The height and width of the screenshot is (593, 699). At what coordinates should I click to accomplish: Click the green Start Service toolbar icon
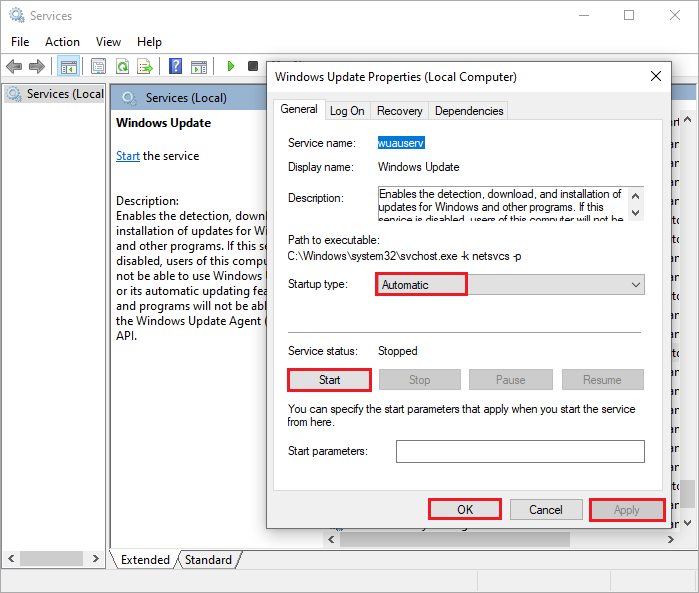pos(230,66)
